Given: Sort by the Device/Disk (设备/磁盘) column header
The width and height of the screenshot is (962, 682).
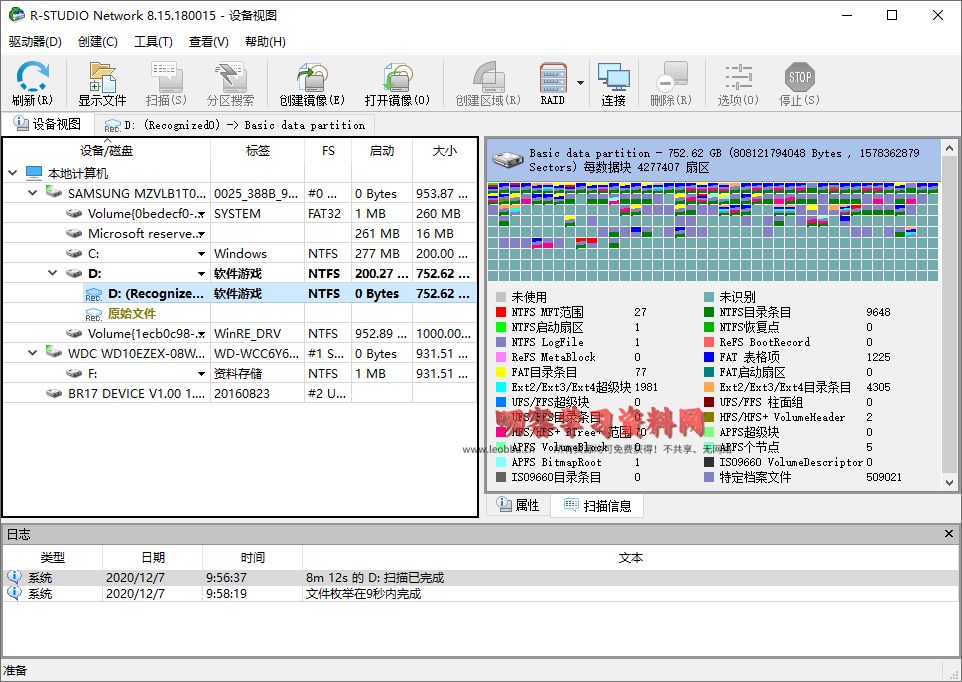Looking at the screenshot, I should (107, 151).
